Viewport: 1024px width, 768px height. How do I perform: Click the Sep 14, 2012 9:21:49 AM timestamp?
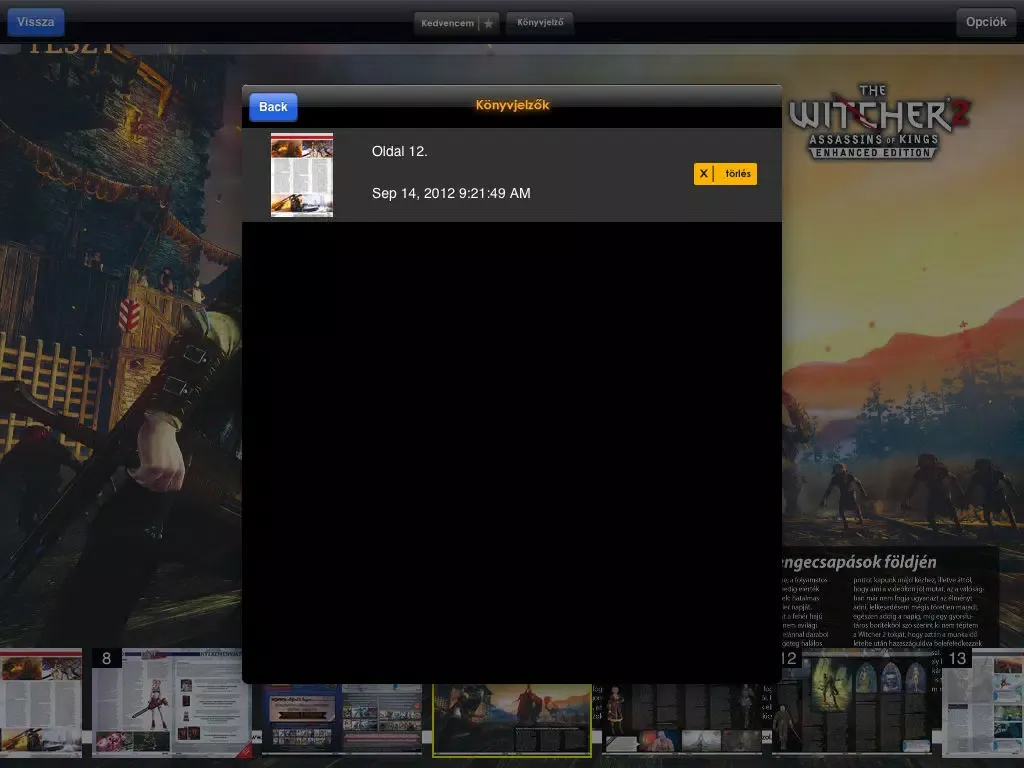pos(451,193)
